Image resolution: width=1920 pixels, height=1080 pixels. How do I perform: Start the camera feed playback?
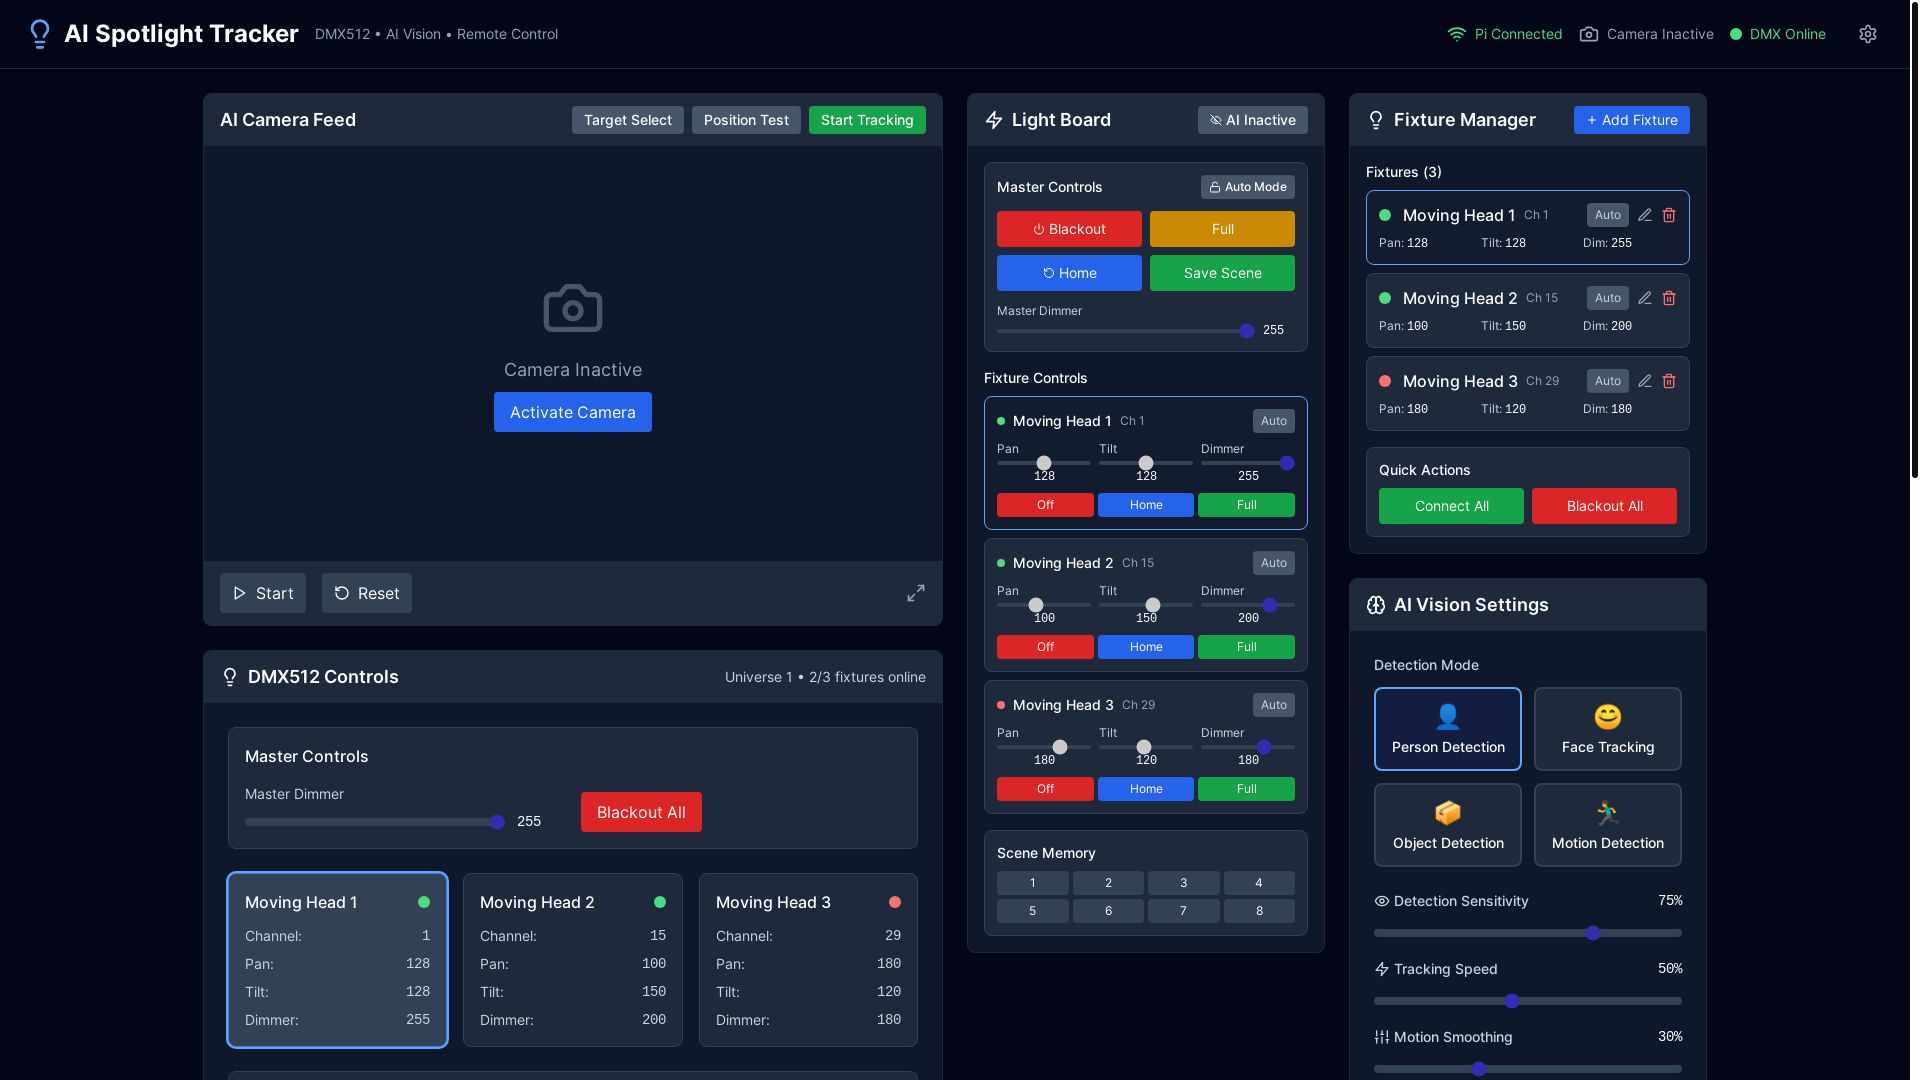coord(263,593)
